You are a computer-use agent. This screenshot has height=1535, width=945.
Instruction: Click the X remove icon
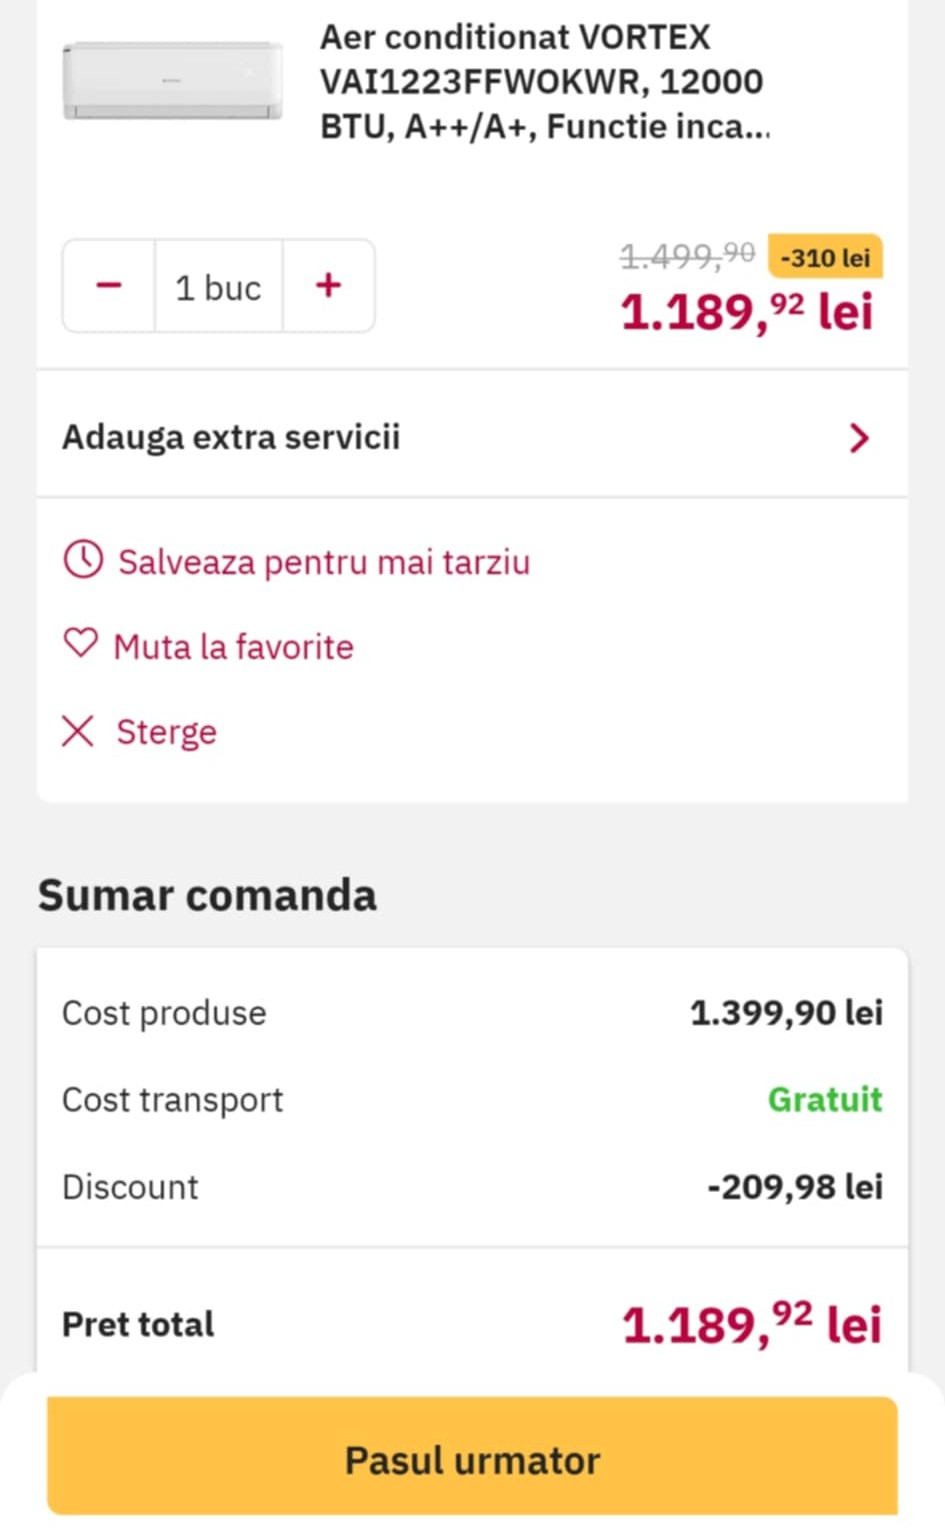[78, 731]
